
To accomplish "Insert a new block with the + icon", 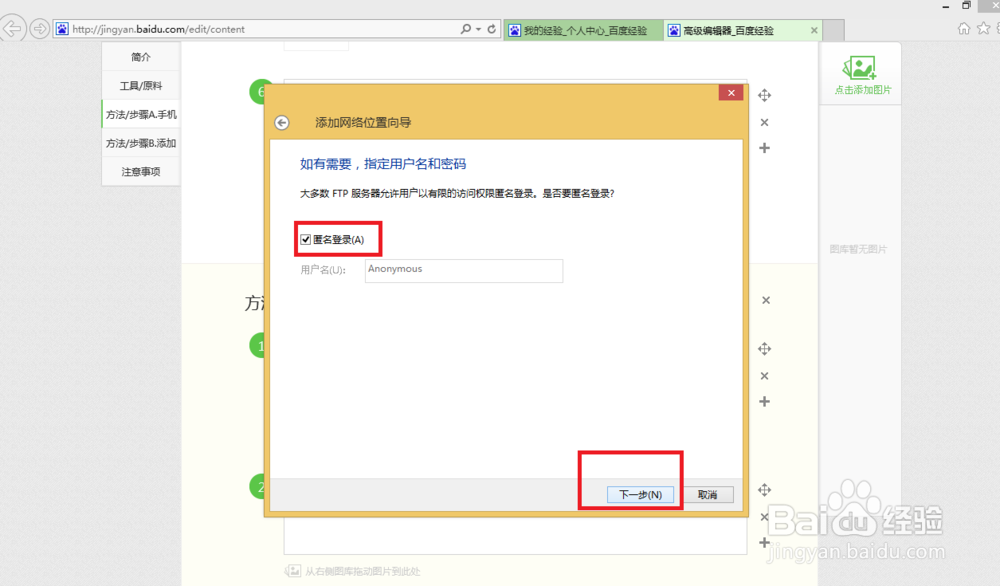I will coord(764,148).
